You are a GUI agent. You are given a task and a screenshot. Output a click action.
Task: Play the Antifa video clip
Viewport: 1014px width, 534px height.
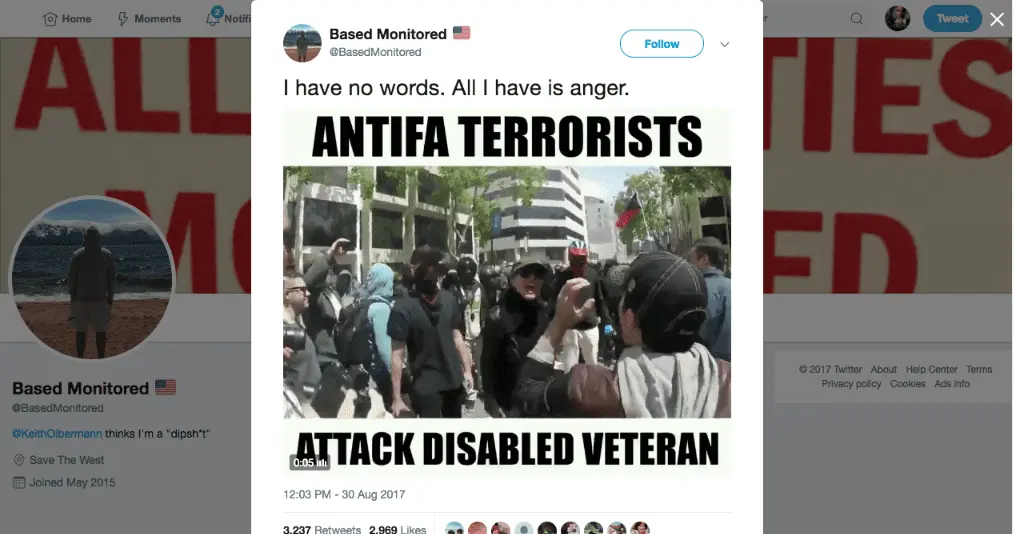[x=507, y=292]
